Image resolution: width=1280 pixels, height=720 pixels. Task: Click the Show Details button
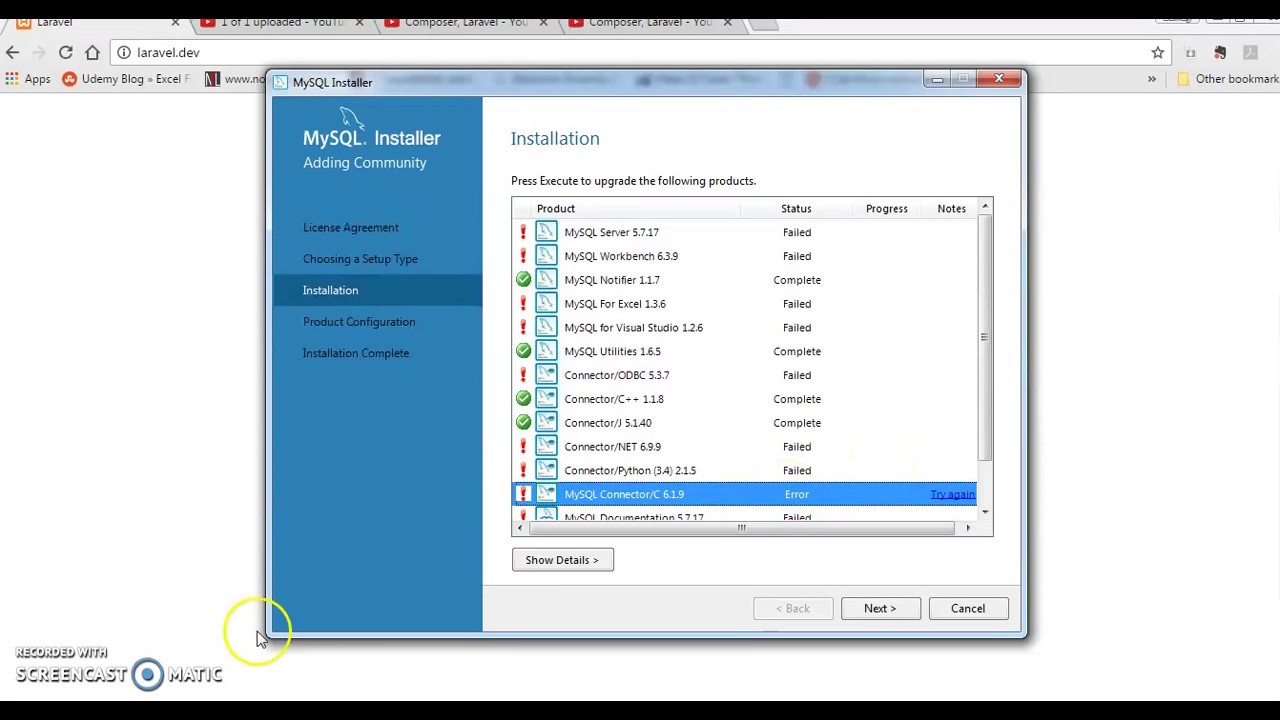pyautogui.click(x=562, y=560)
